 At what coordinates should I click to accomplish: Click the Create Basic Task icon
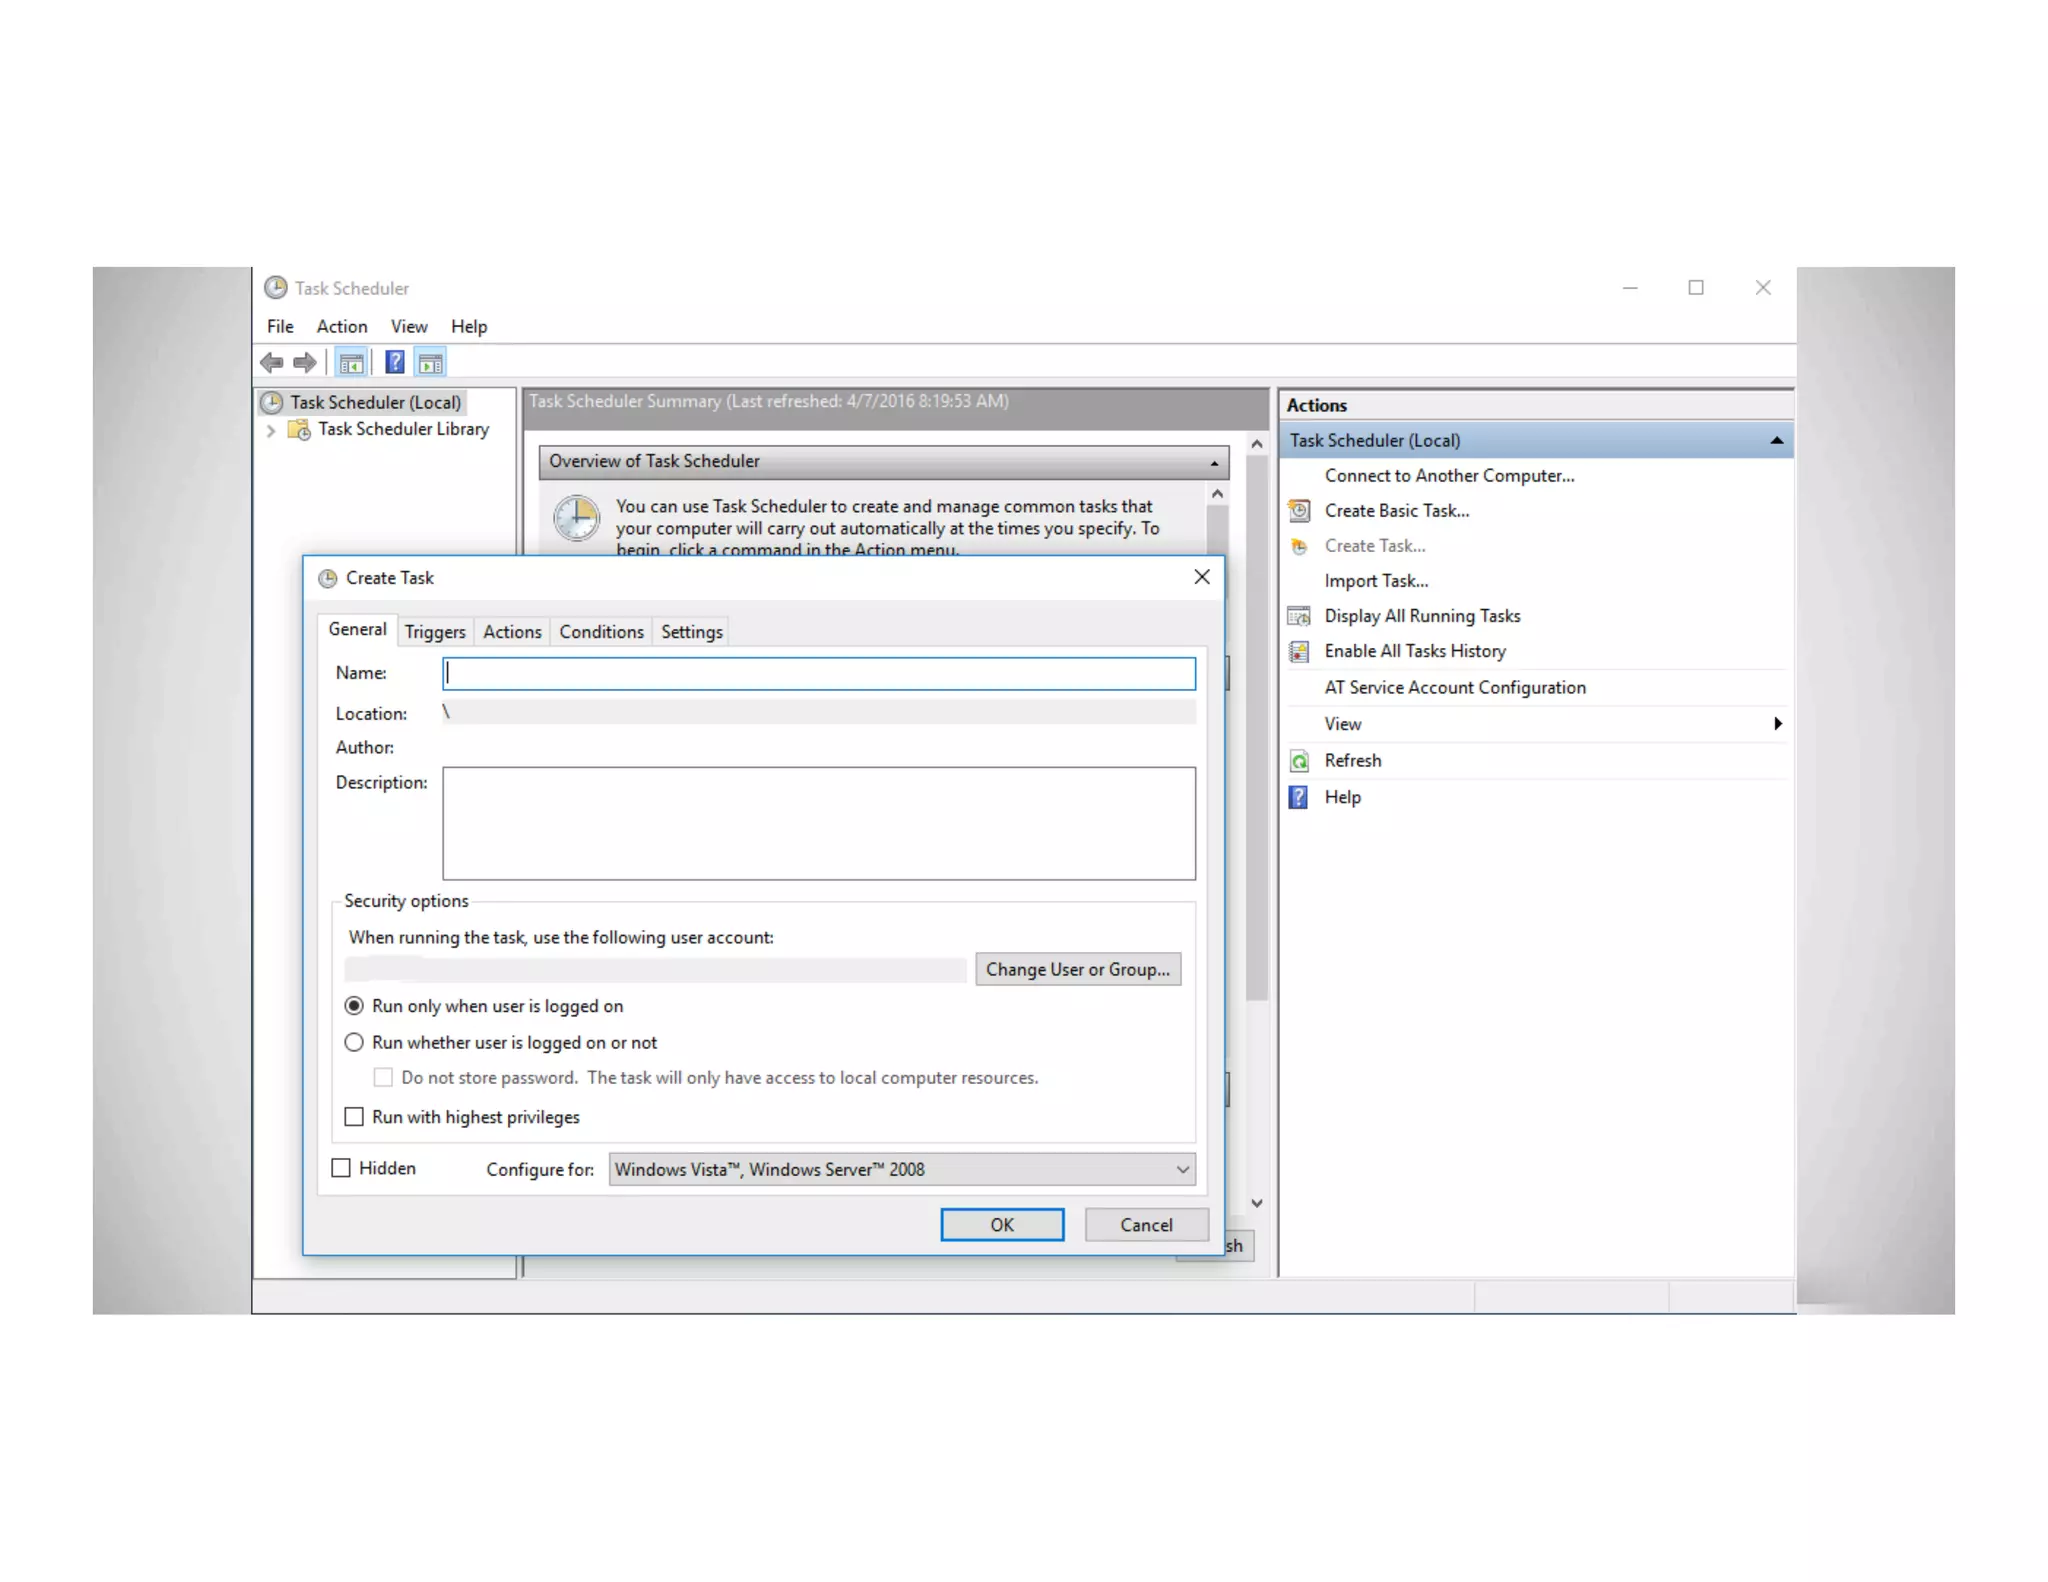[1299, 511]
